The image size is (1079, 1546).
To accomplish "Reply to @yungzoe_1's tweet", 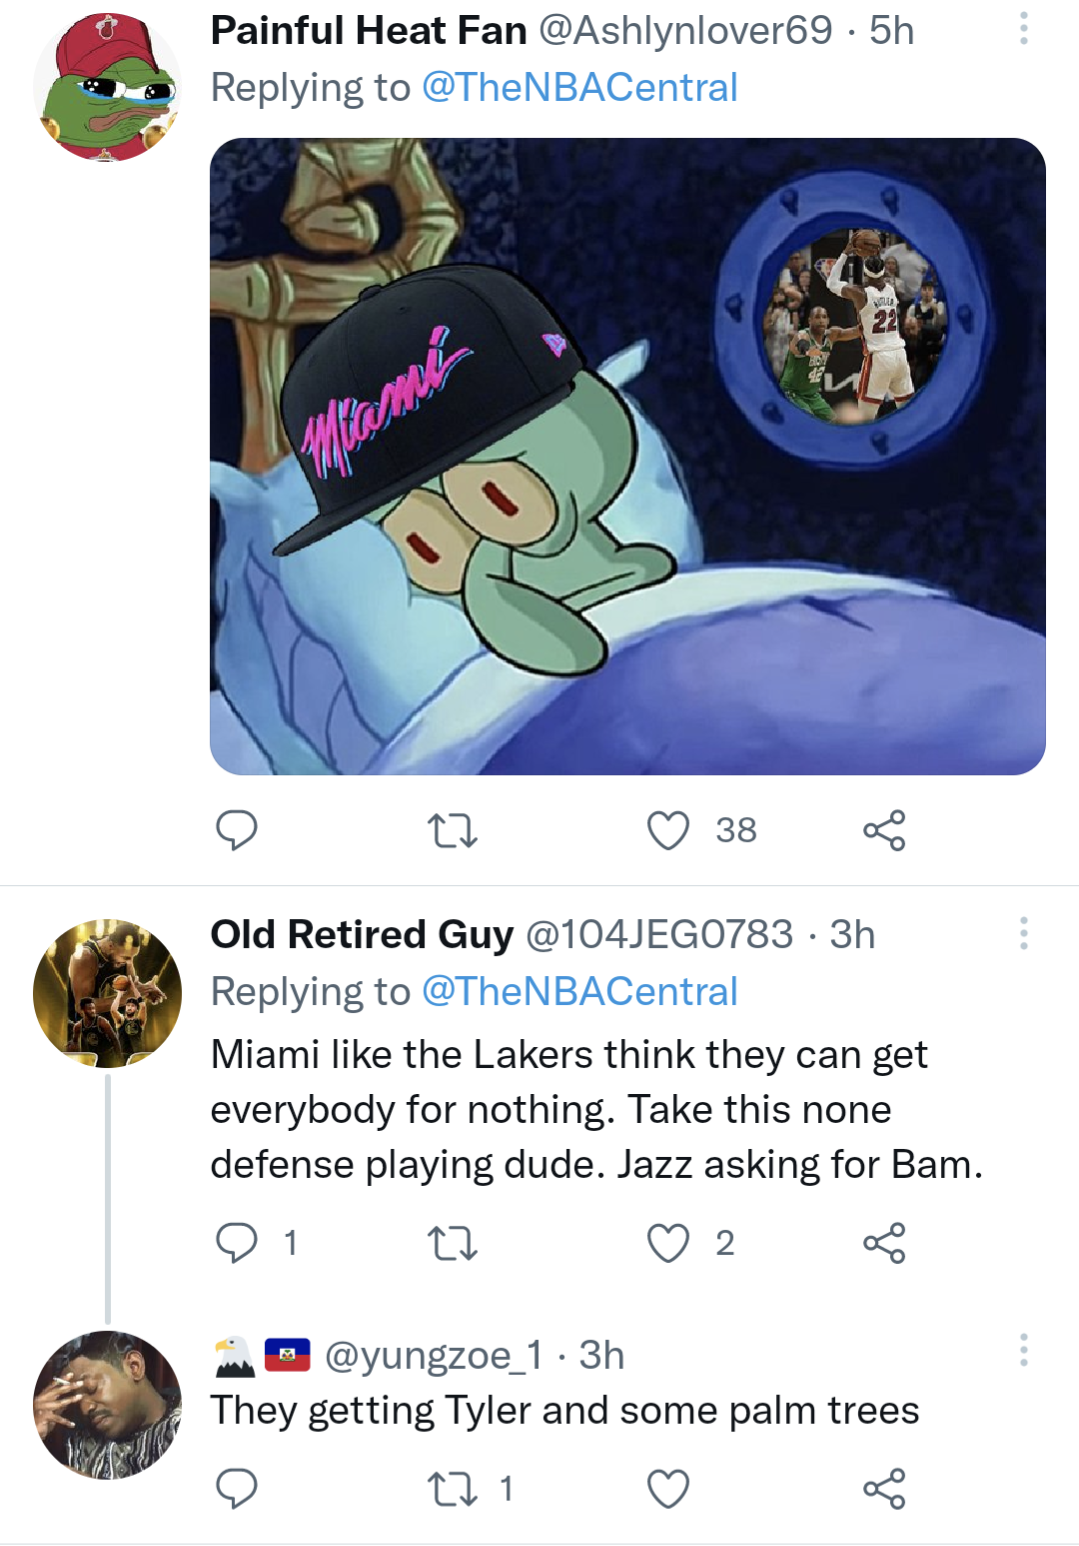I will [x=237, y=1489].
